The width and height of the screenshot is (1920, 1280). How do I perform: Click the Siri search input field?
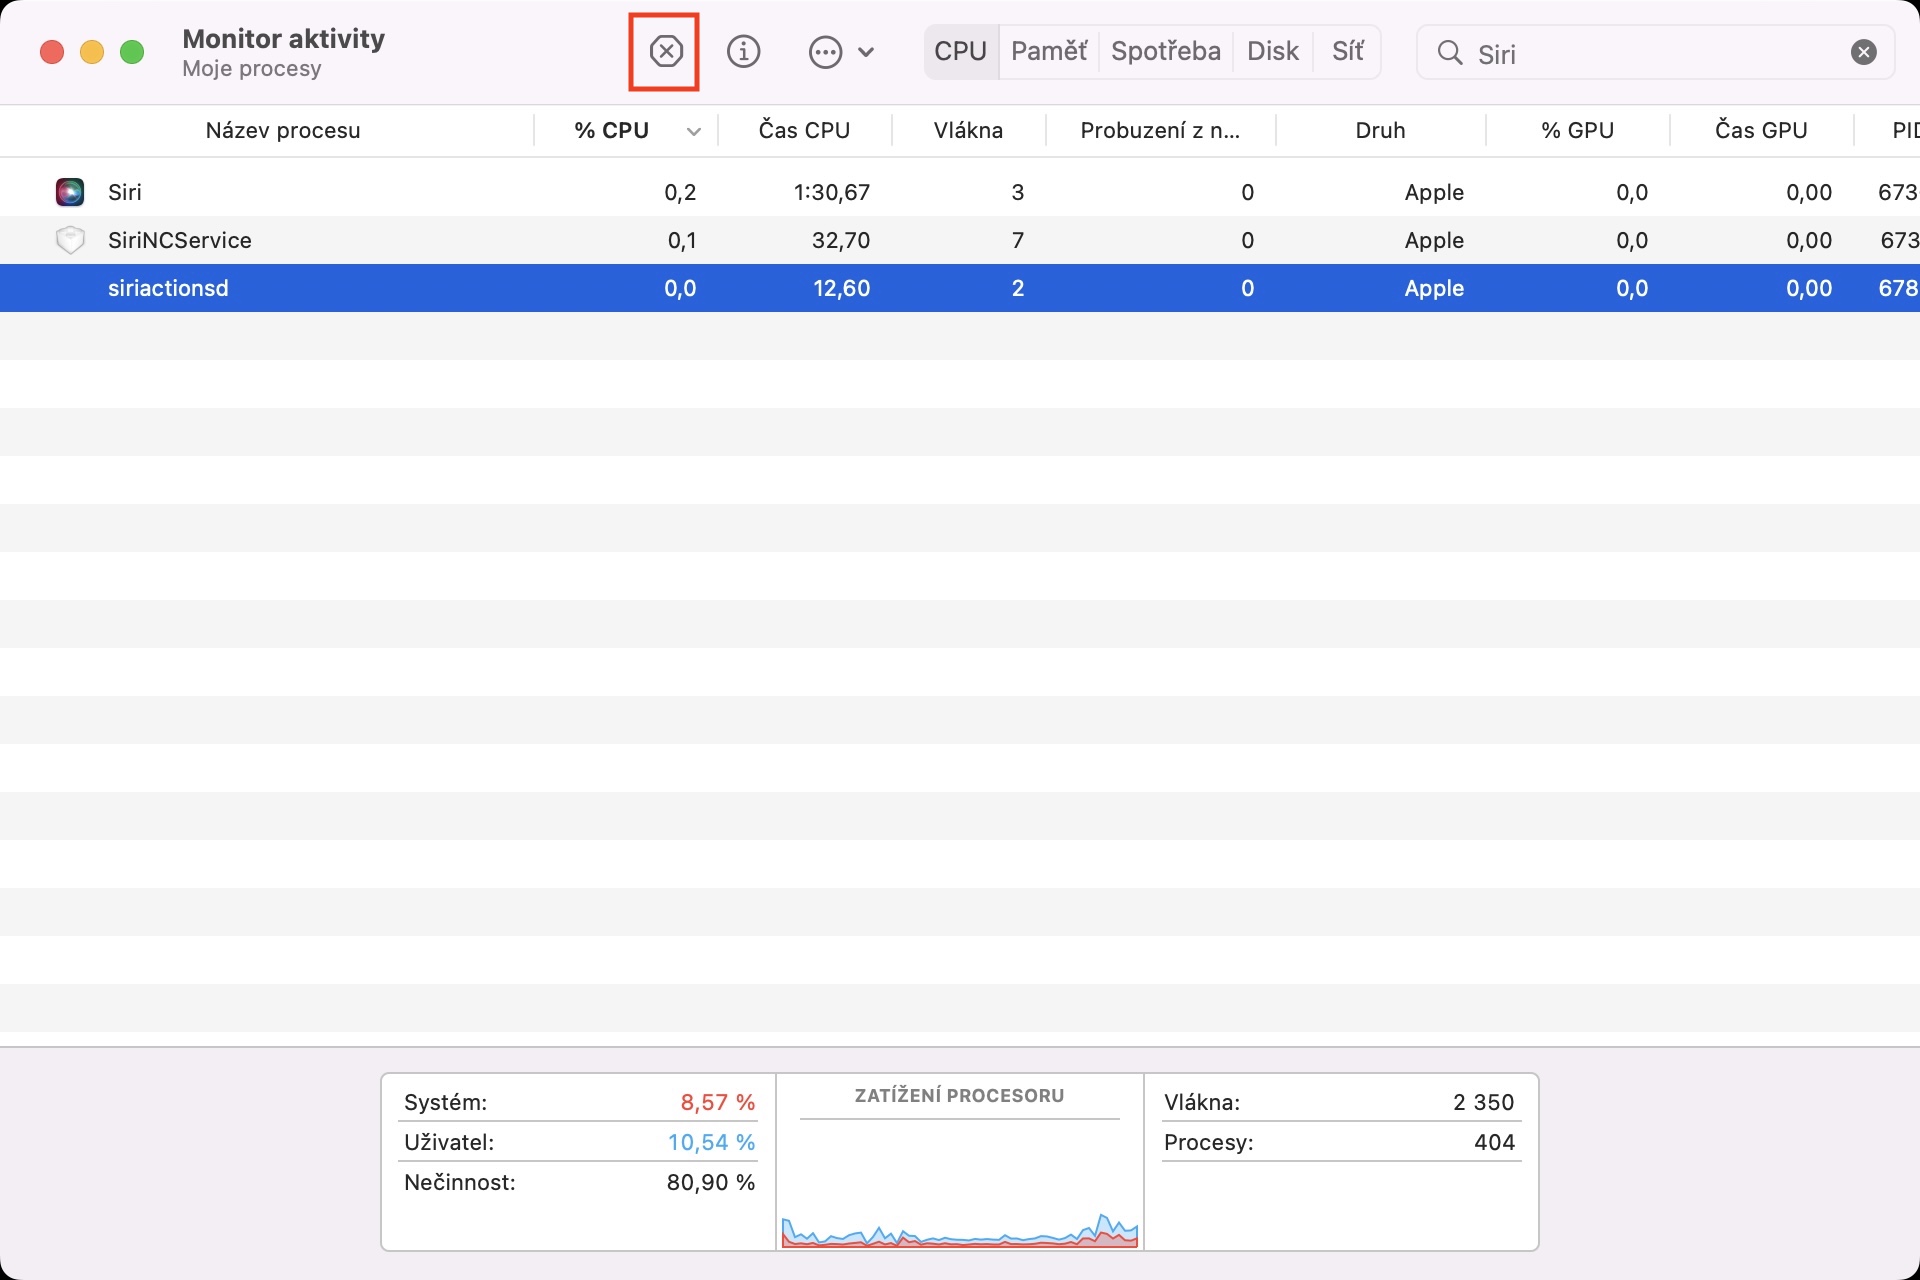(x=1650, y=53)
